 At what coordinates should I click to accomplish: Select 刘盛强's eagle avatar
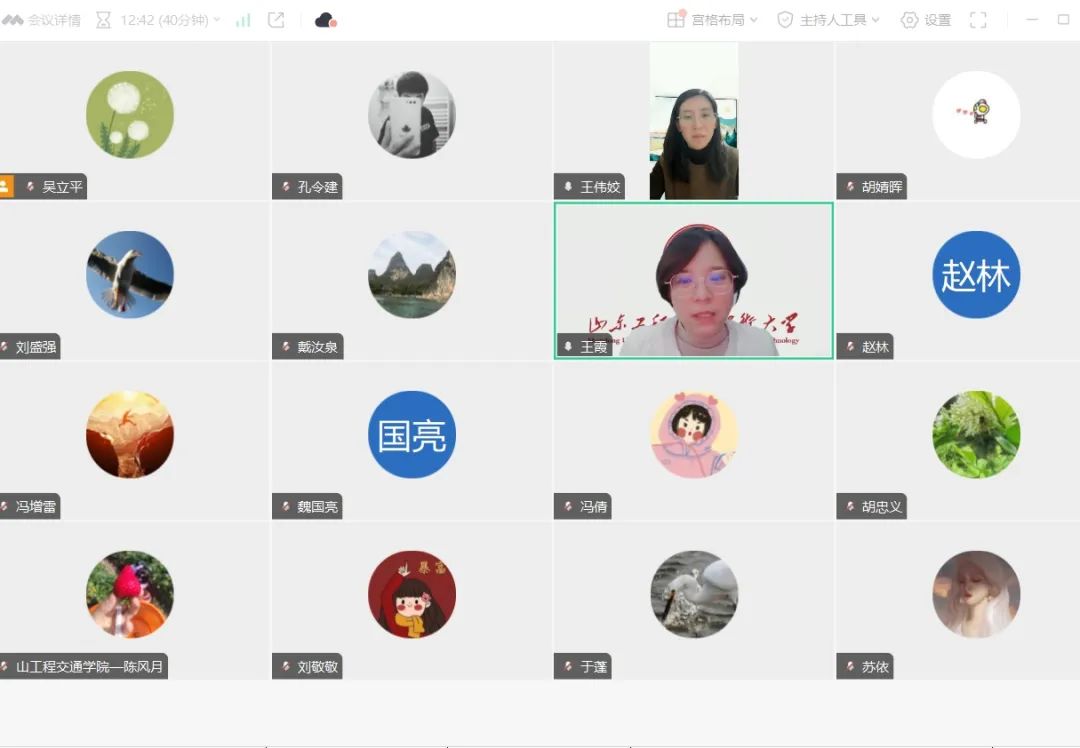point(129,275)
